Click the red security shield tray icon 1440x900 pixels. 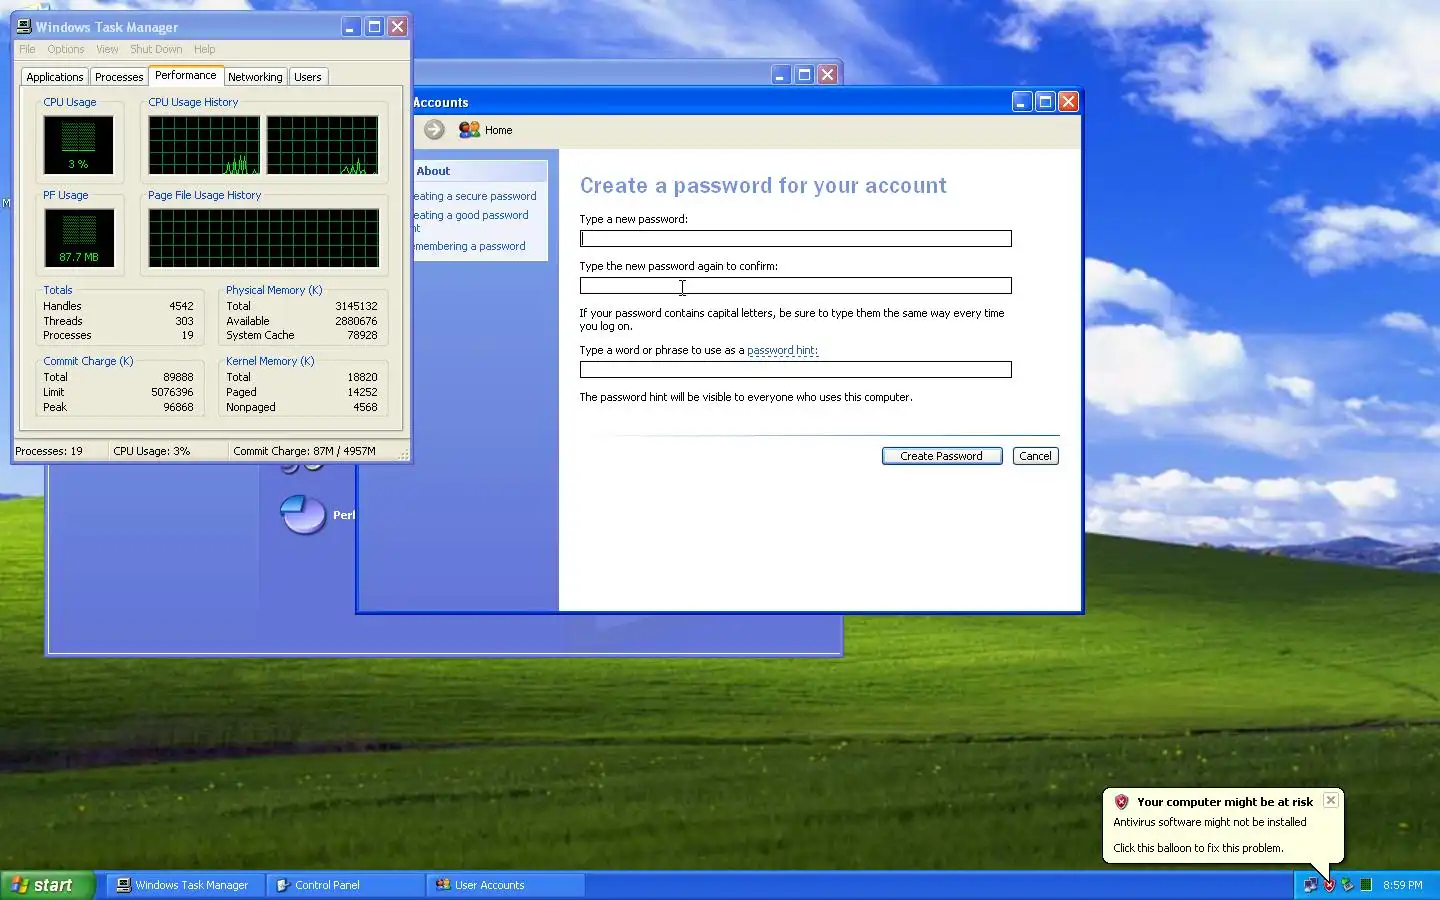tap(1329, 885)
